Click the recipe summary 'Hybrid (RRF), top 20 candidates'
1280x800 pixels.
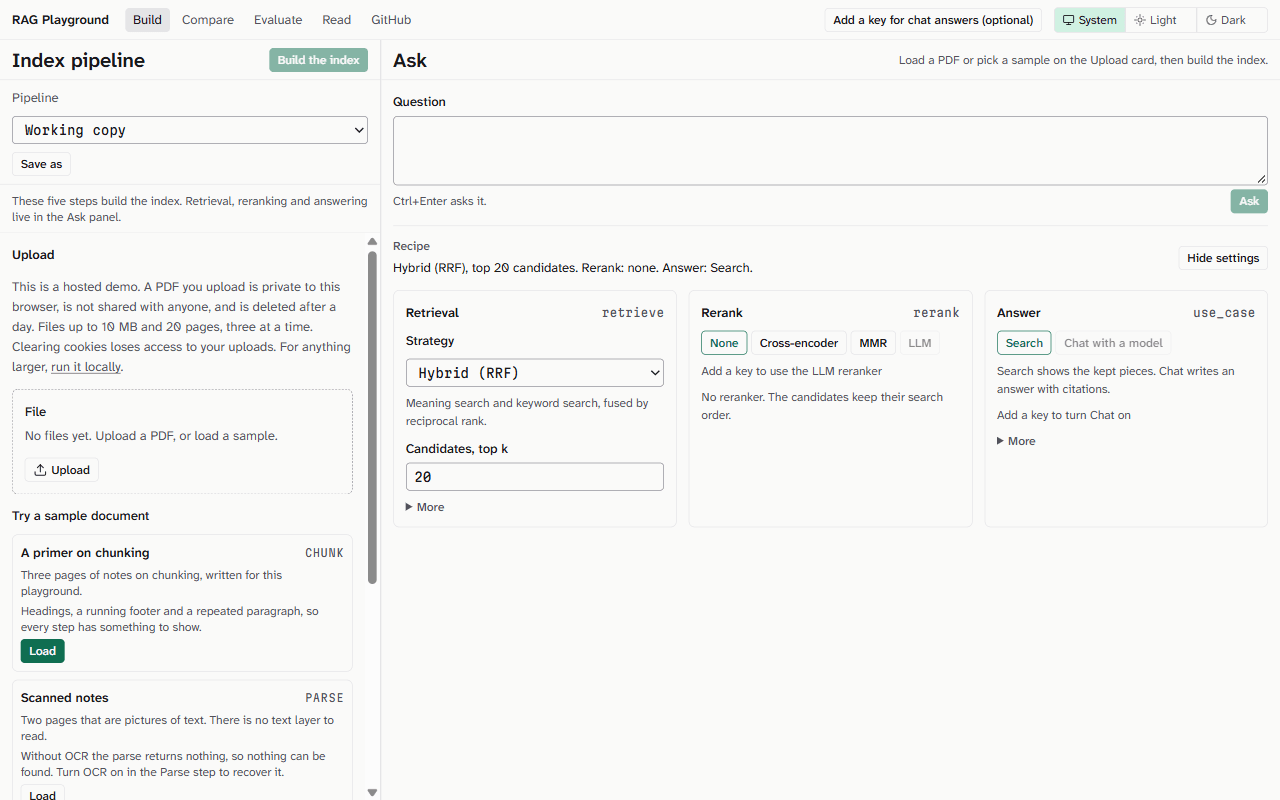tap(484, 268)
